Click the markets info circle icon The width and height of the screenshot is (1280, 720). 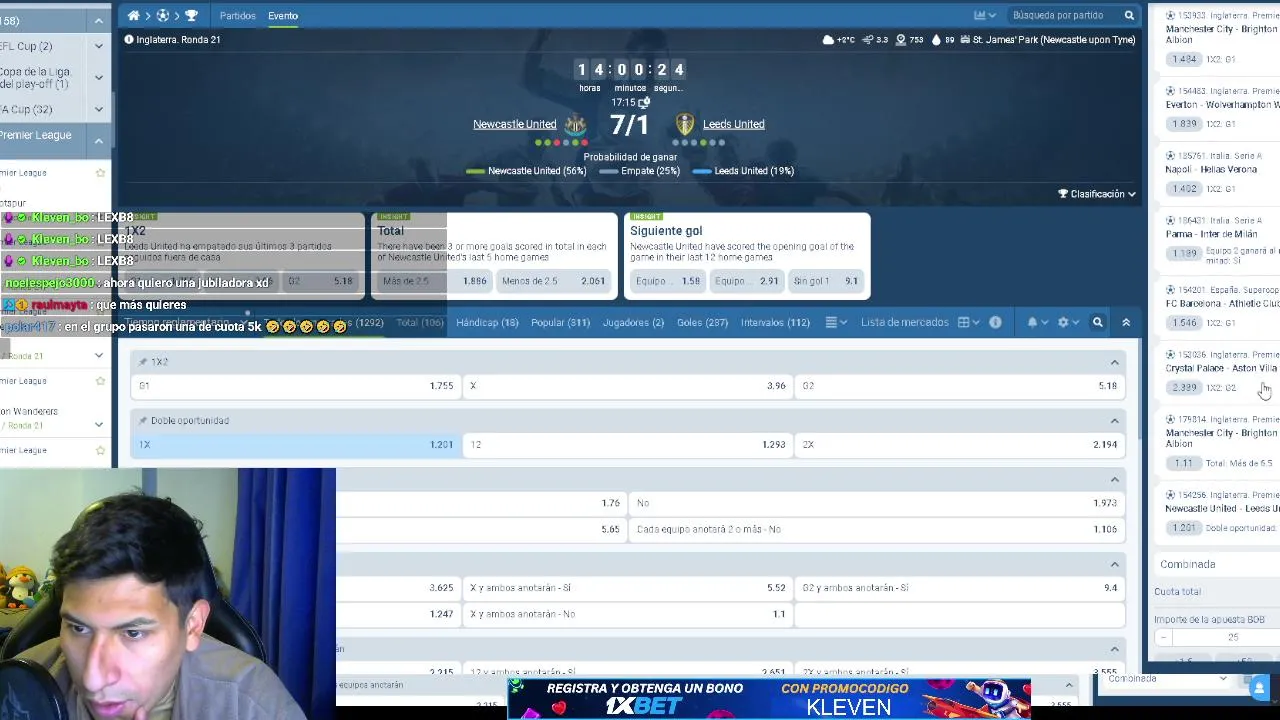[995, 323]
